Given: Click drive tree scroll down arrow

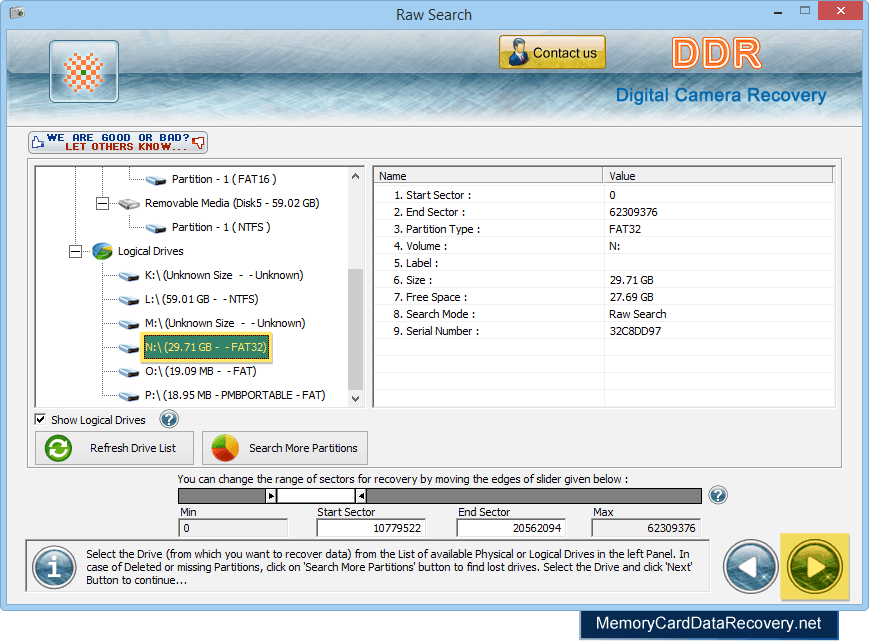Looking at the screenshot, I should click(x=356, y=398).
